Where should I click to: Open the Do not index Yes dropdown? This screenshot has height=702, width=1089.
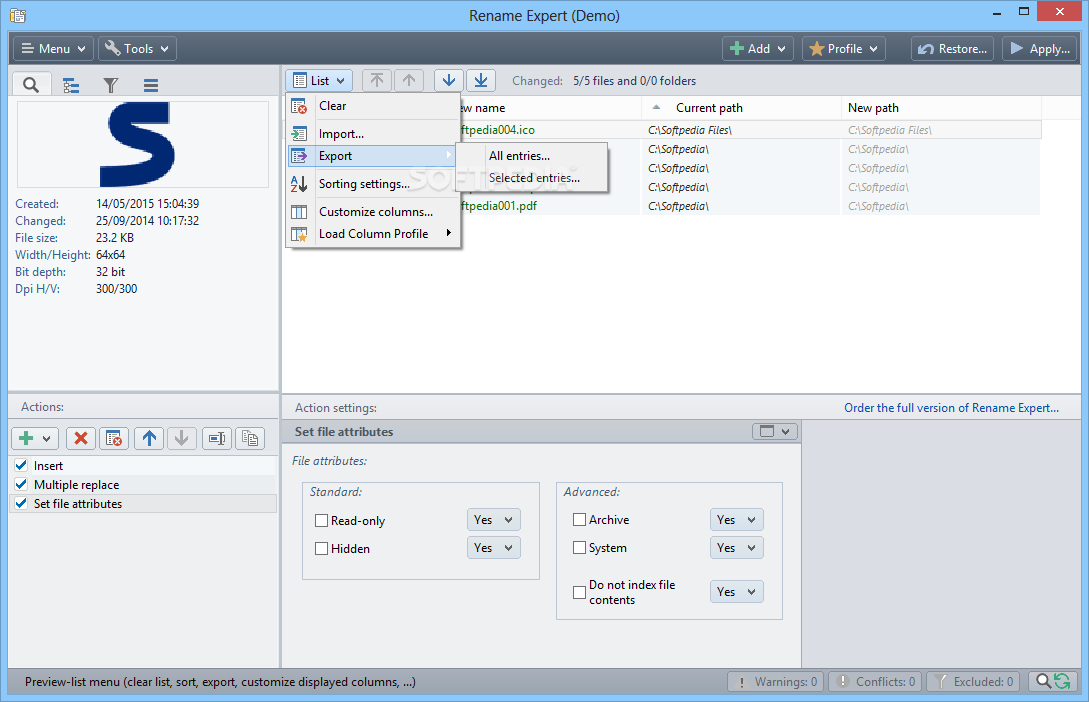737,592
